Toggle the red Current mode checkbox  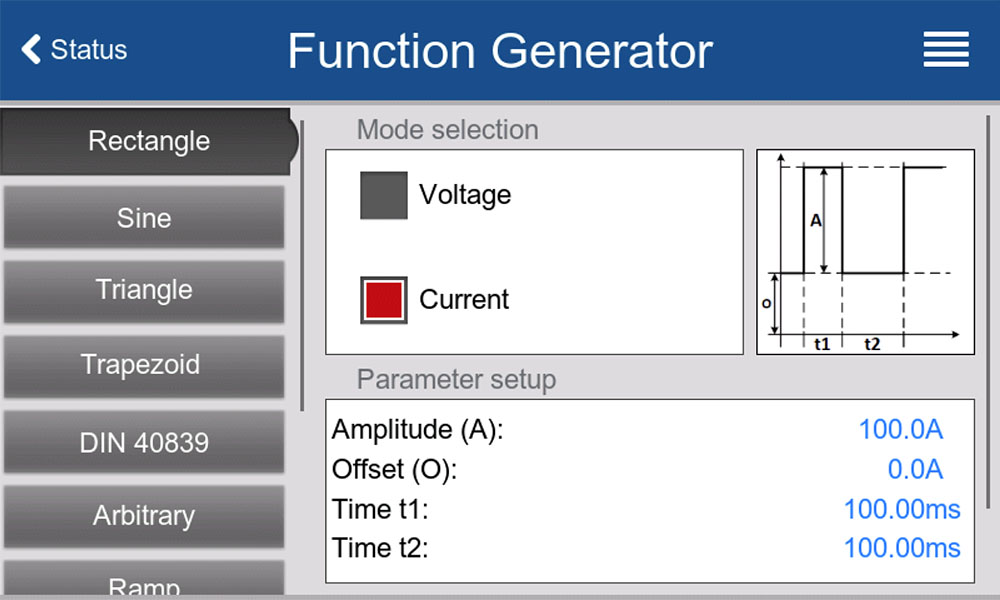[x=383, y=300]
